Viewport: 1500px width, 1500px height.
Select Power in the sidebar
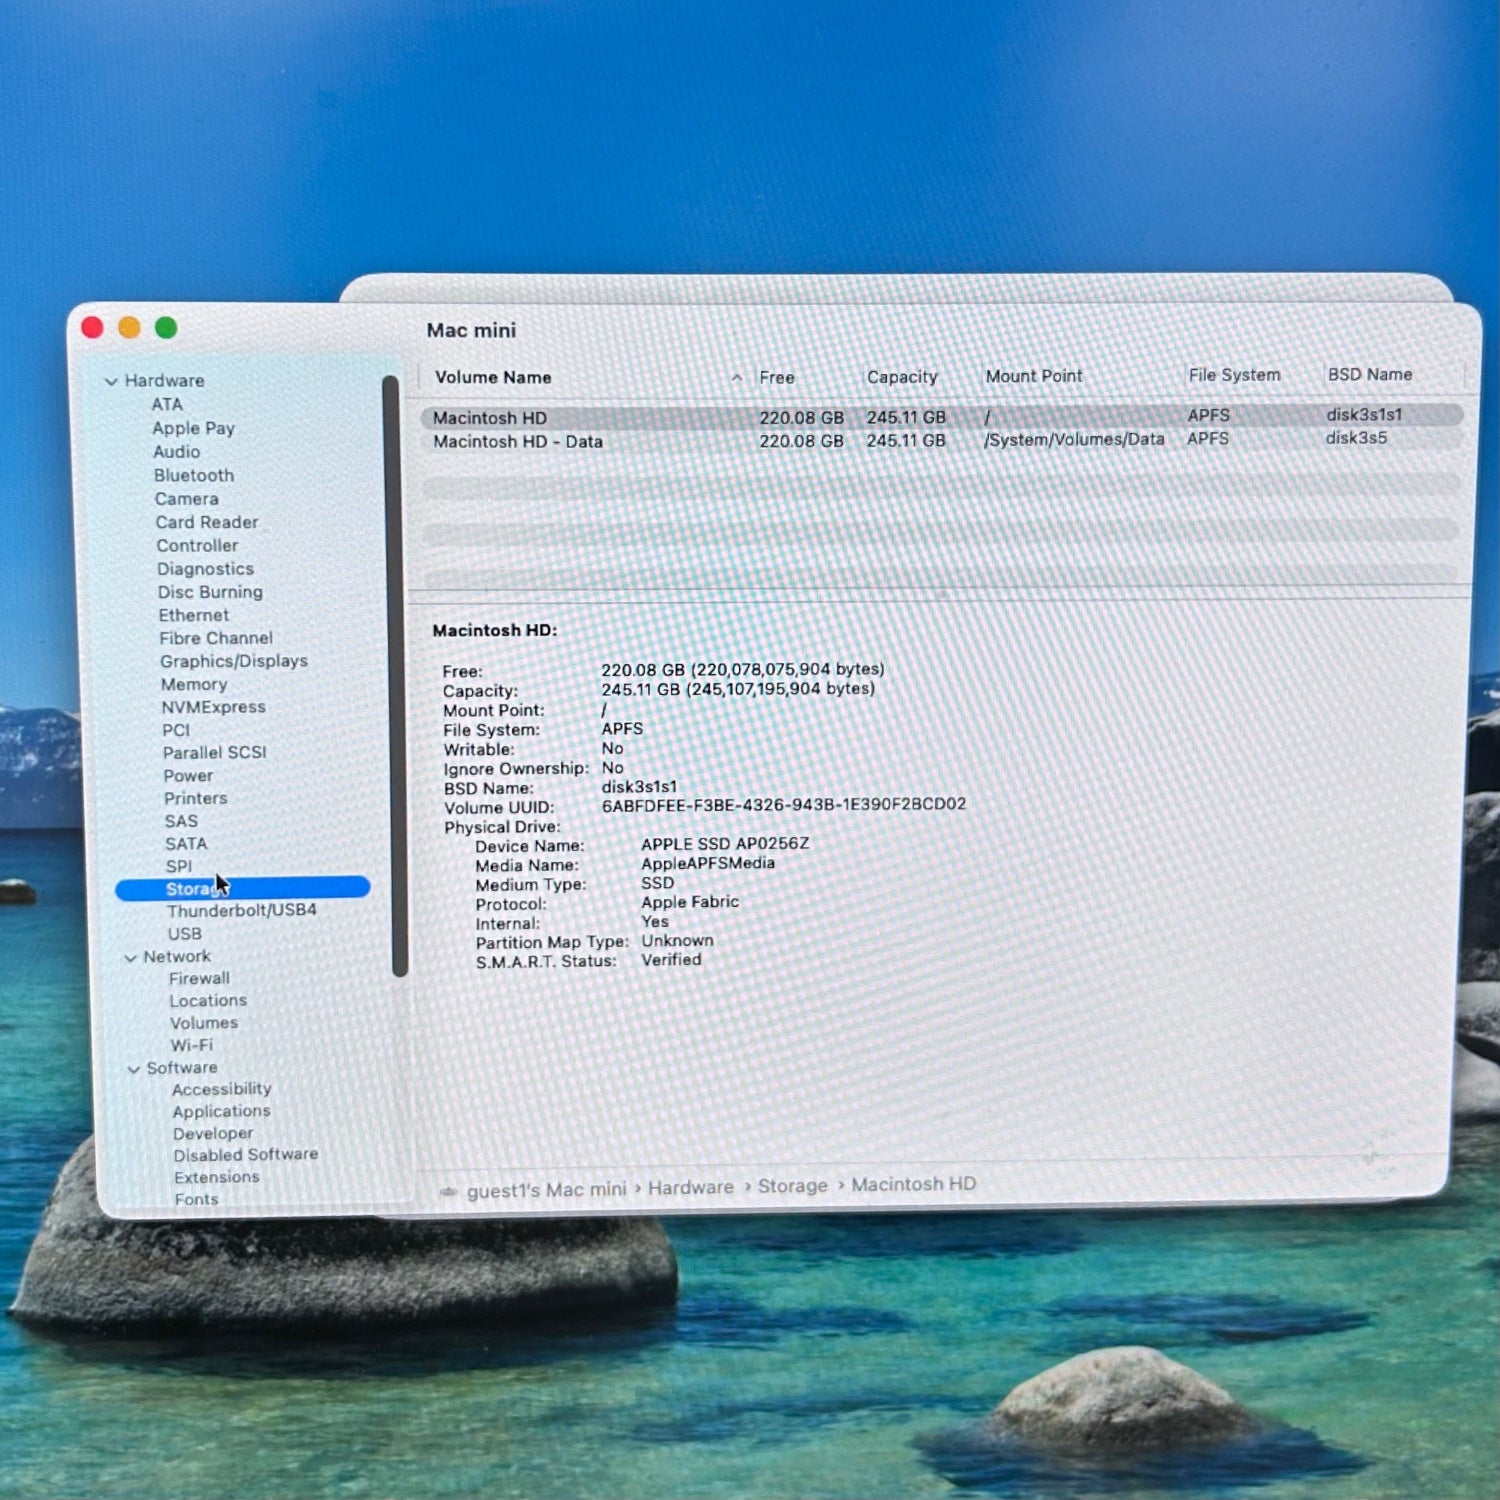(188, 775)
